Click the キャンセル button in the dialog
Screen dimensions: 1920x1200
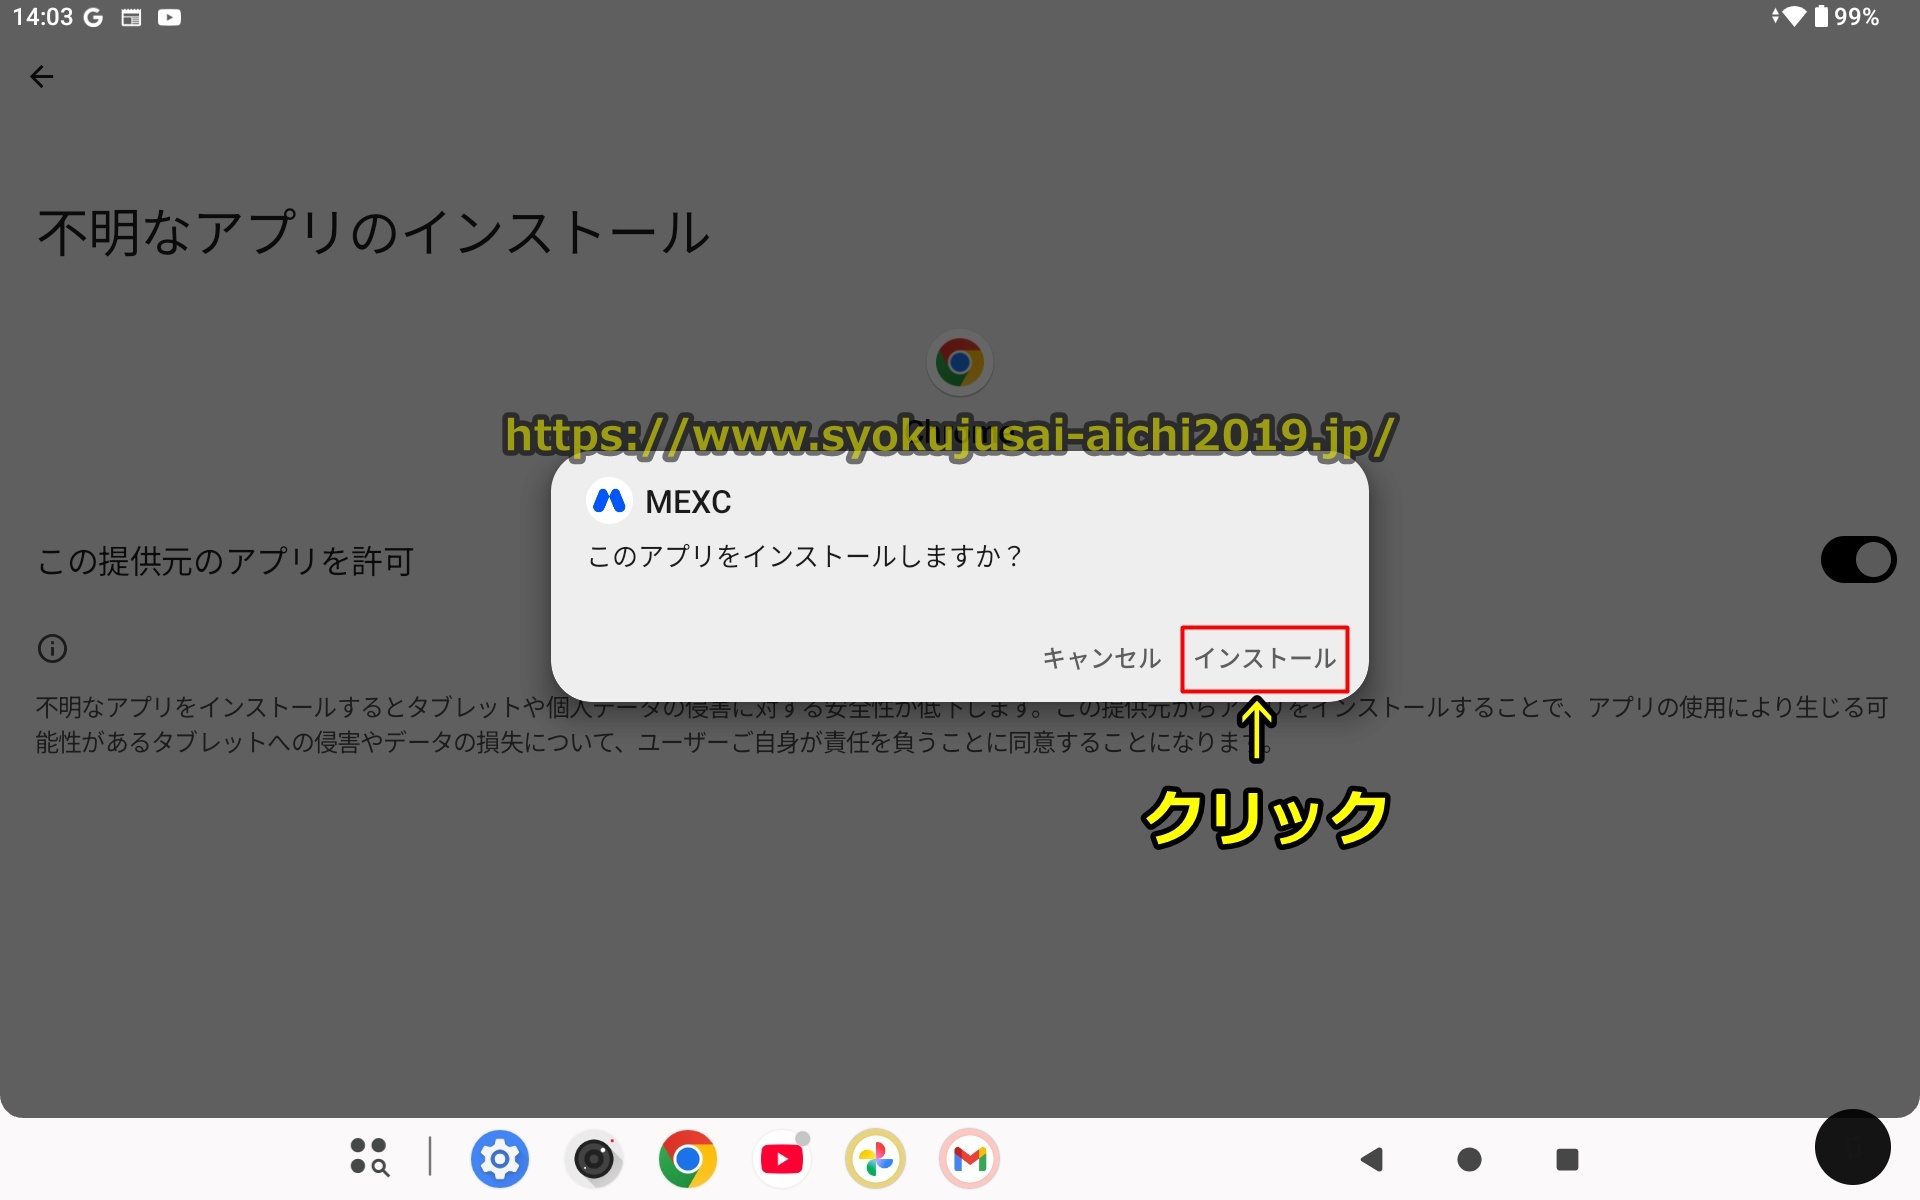1101,659
